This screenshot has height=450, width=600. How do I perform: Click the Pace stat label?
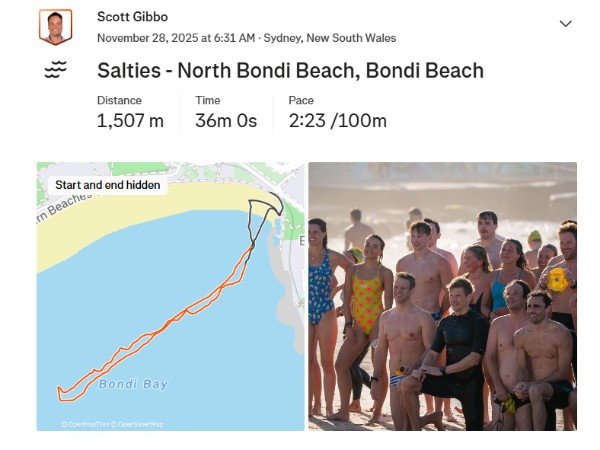coord(301,100)
